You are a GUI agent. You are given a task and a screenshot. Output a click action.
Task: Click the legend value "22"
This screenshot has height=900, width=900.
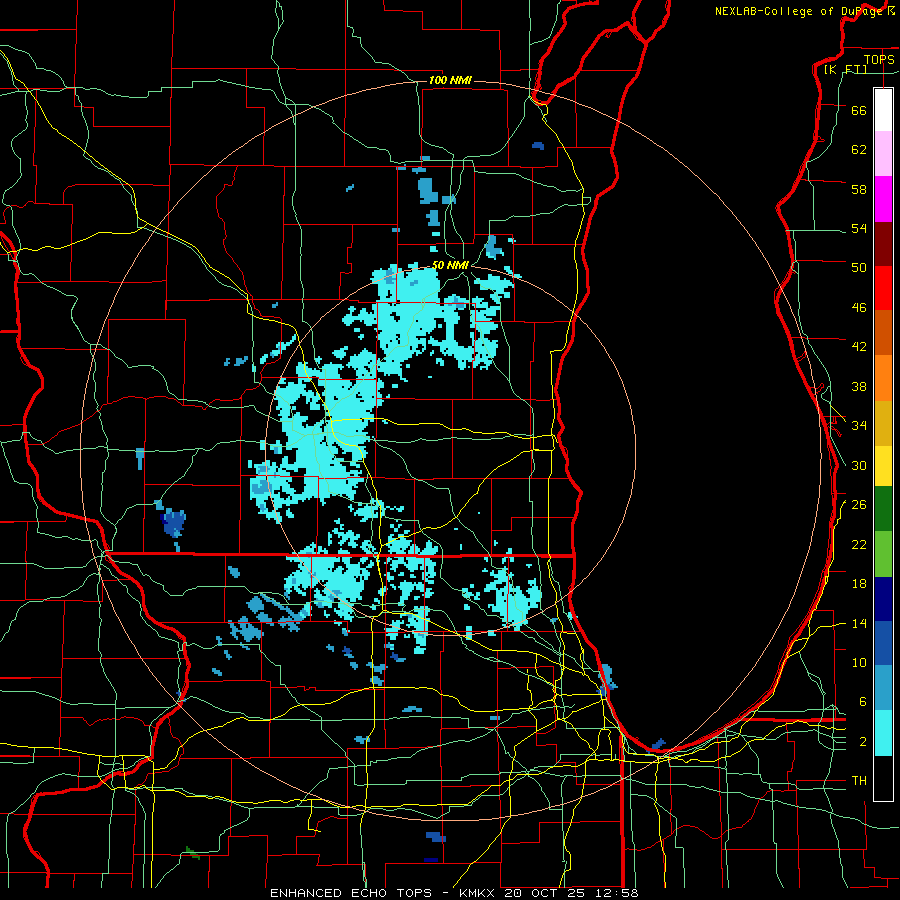(859, 545)
